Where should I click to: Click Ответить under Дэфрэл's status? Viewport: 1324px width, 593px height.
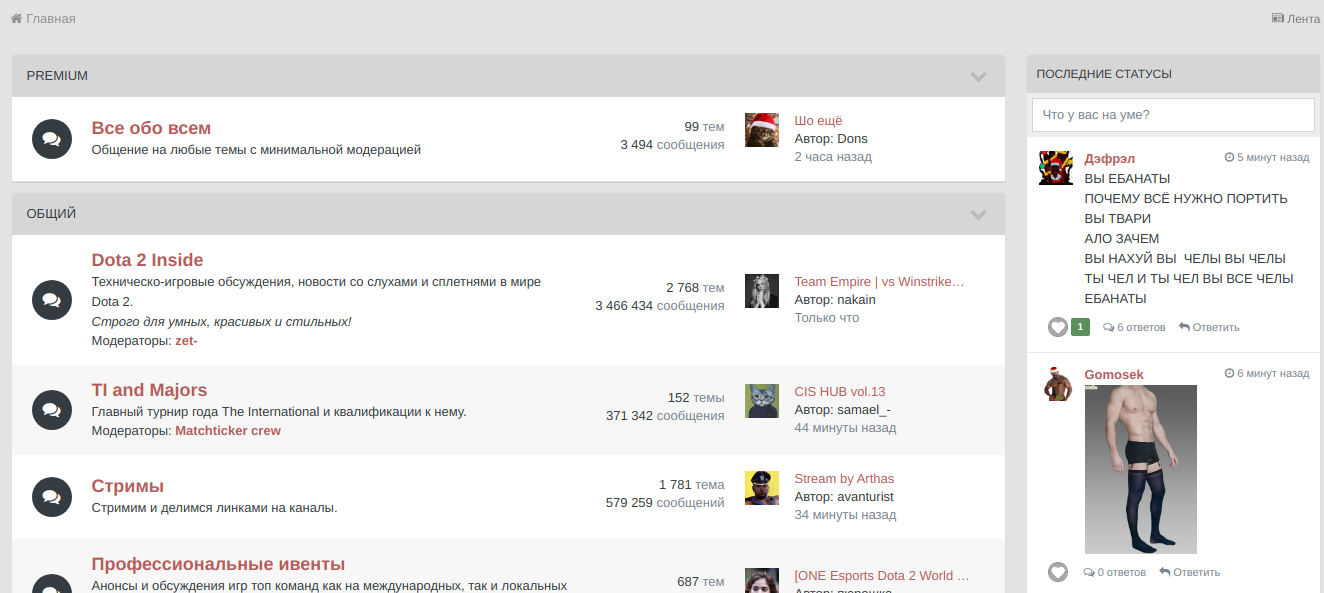click(1209, 327)
